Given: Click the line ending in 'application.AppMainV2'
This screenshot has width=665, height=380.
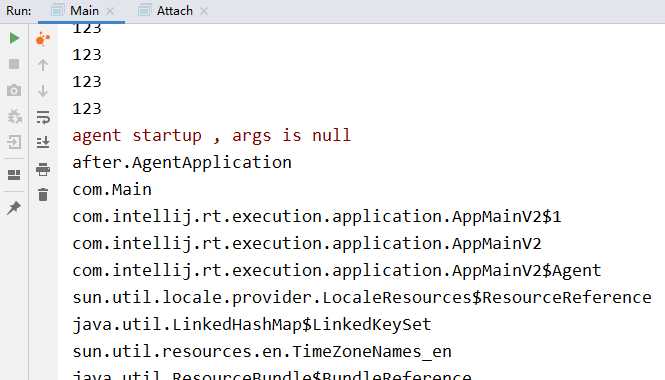Looking at the screenshot, I should pos(307,244).
